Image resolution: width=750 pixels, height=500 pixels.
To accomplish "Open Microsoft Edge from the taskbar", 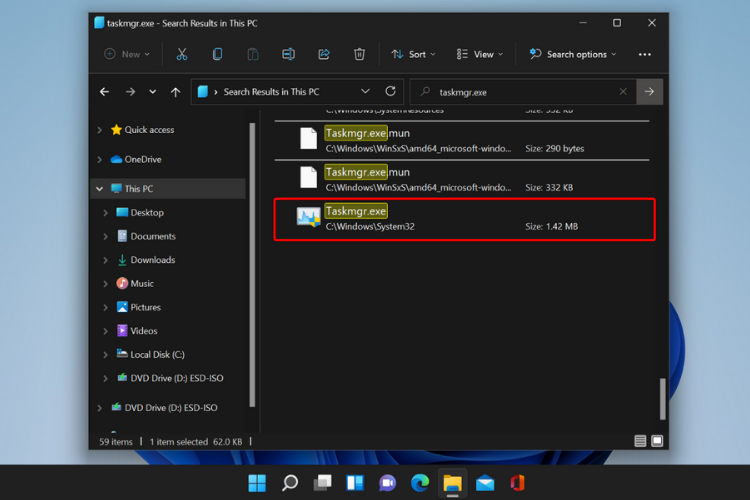I will (420, 483).
